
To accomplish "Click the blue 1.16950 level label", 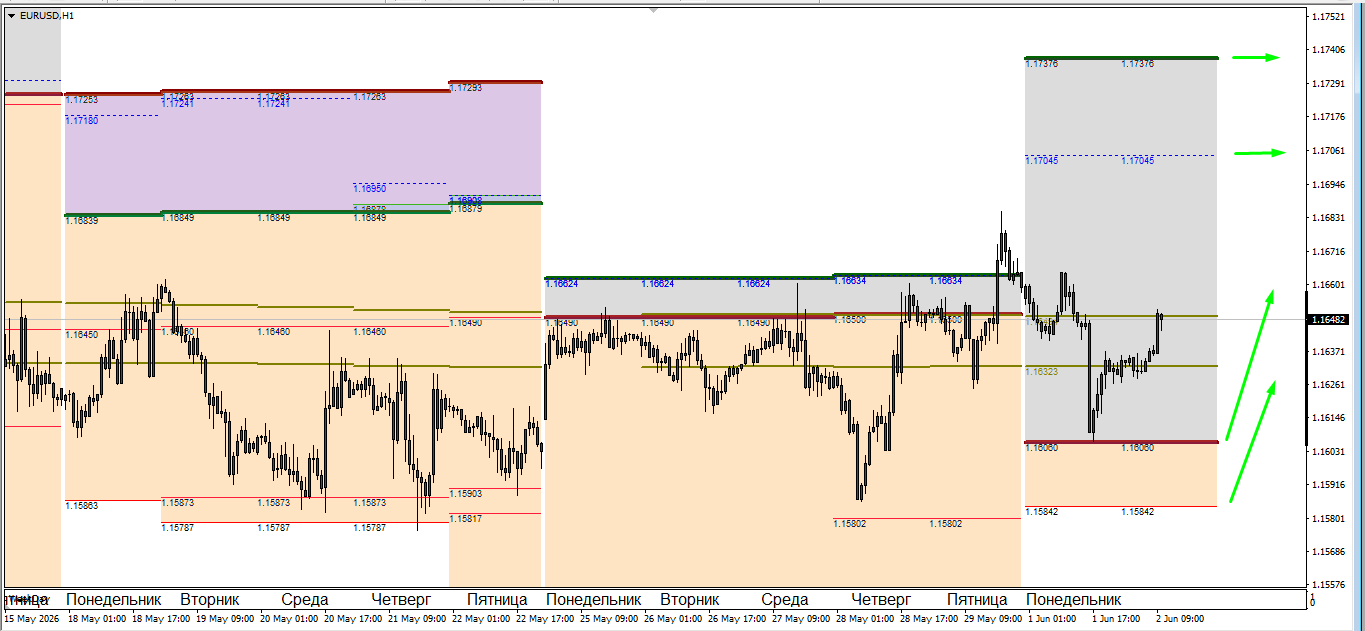I will coord(370,188).
